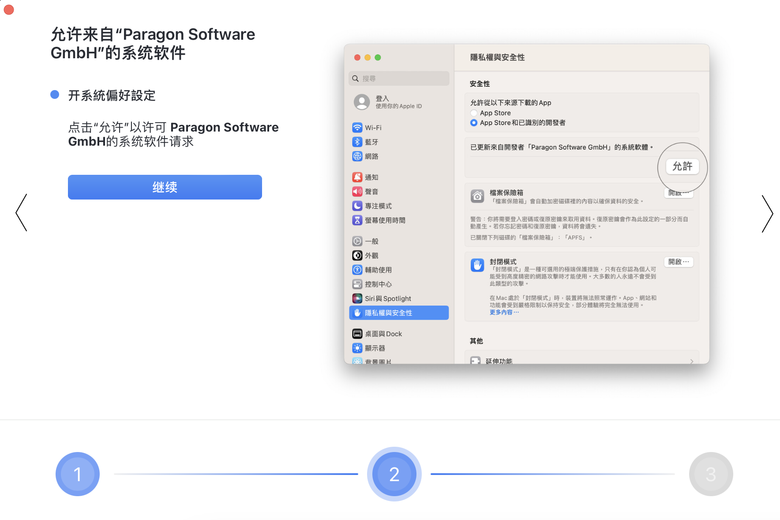
Task: Click the 顯示器 displays icon in illustration
Action: coord(357,348)
